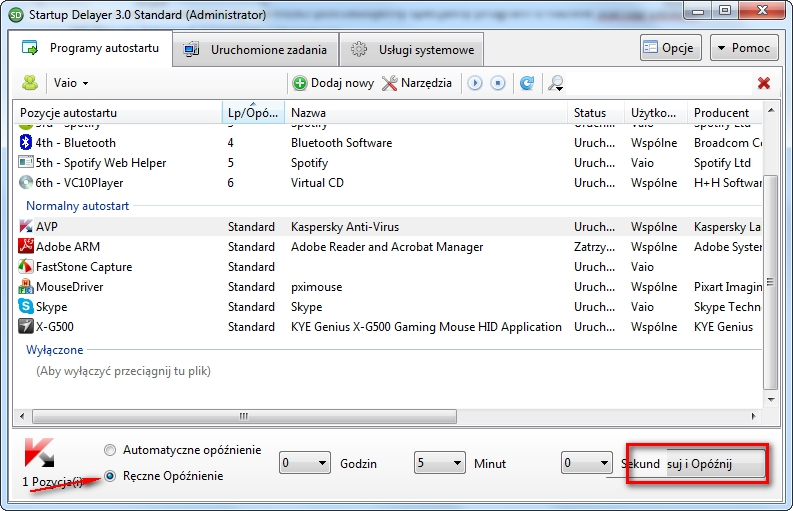Click the stop icon in toolbar
The width and height of the screenshot is (793, 511).
(x=497, y=83)
